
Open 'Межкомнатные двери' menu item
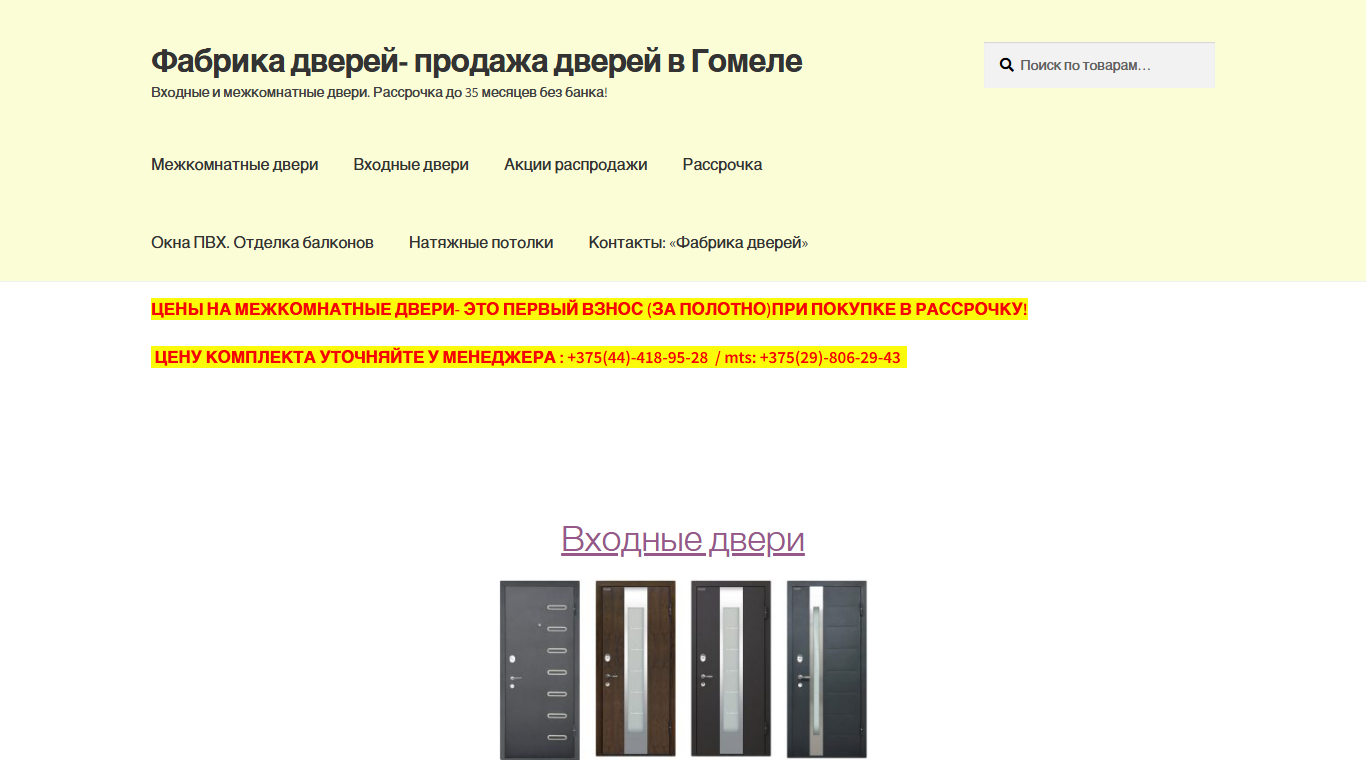pos(235,165)
